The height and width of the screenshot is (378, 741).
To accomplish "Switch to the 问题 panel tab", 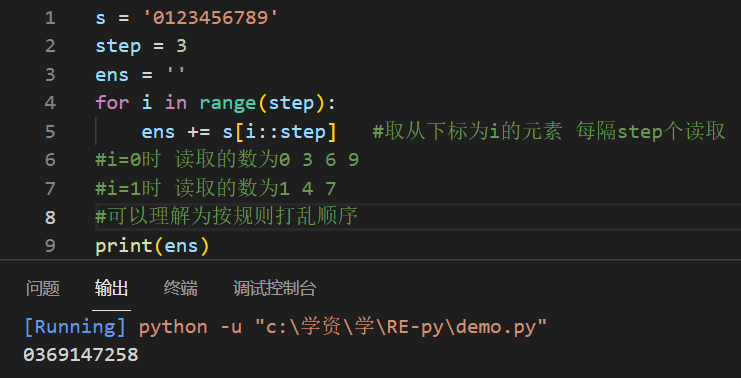I will click(43, 288).
